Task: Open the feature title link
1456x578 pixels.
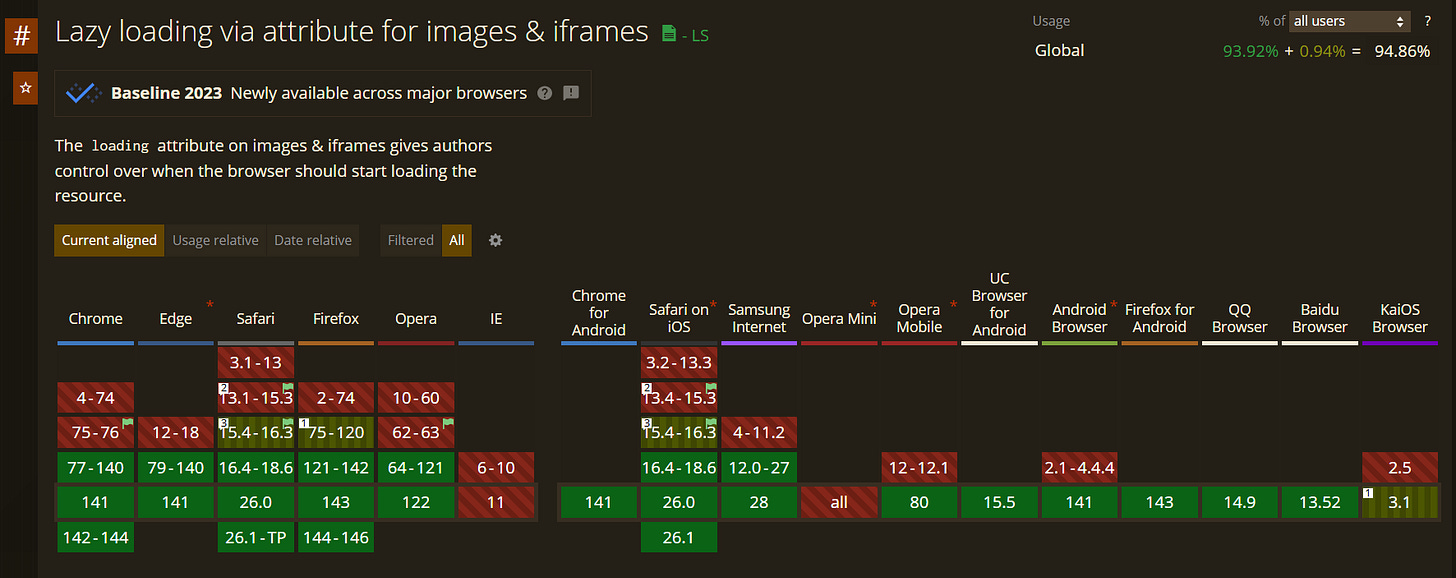Action: (x=351, y=32)
